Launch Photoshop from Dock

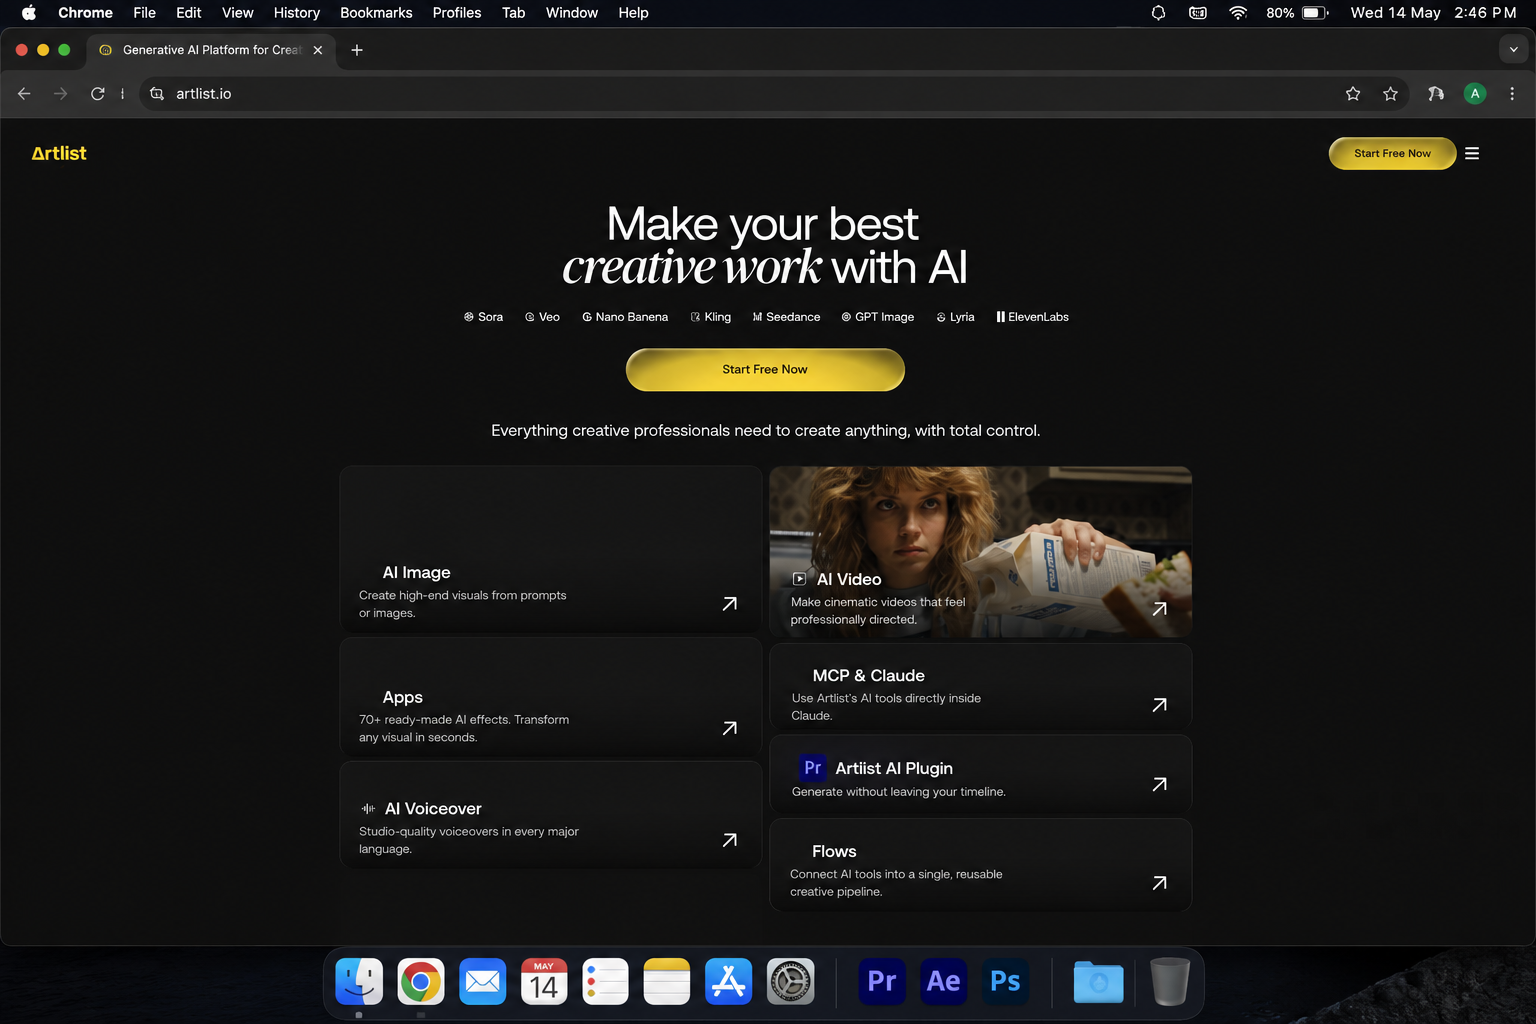pos(1006,981)
